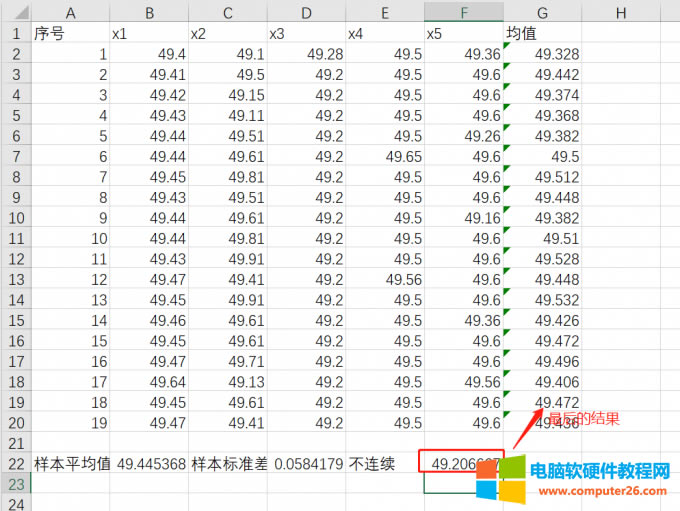Click the cell showing 0.0584179
680x511 pixels.
(x=306, y=463)
